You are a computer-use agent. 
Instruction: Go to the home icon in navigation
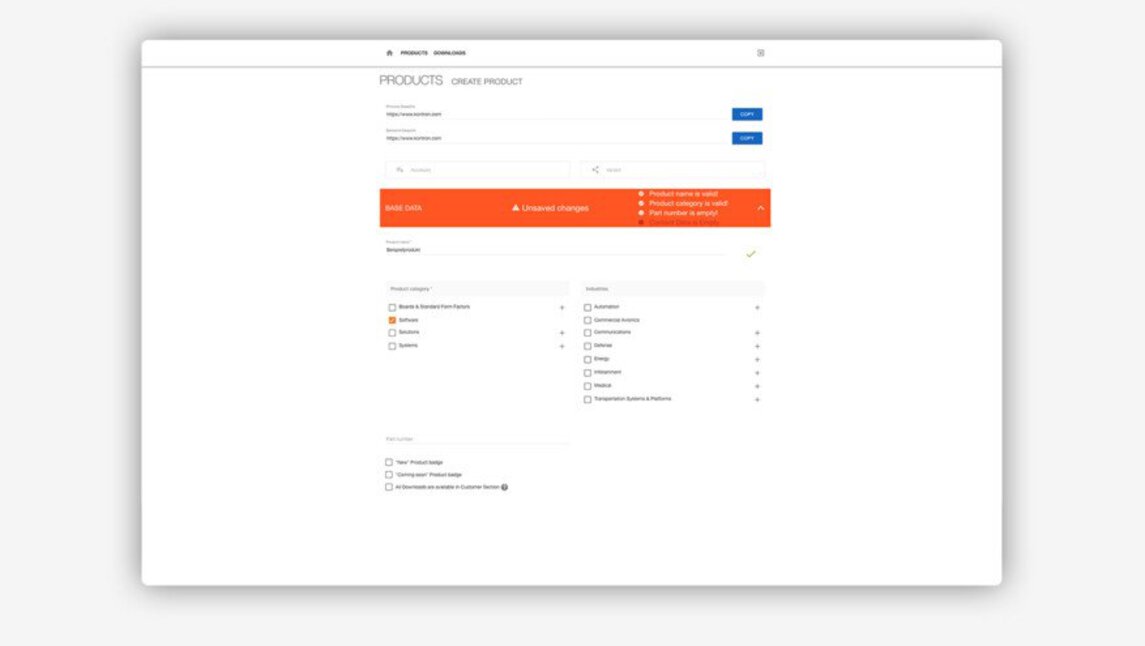click(389, 53)
